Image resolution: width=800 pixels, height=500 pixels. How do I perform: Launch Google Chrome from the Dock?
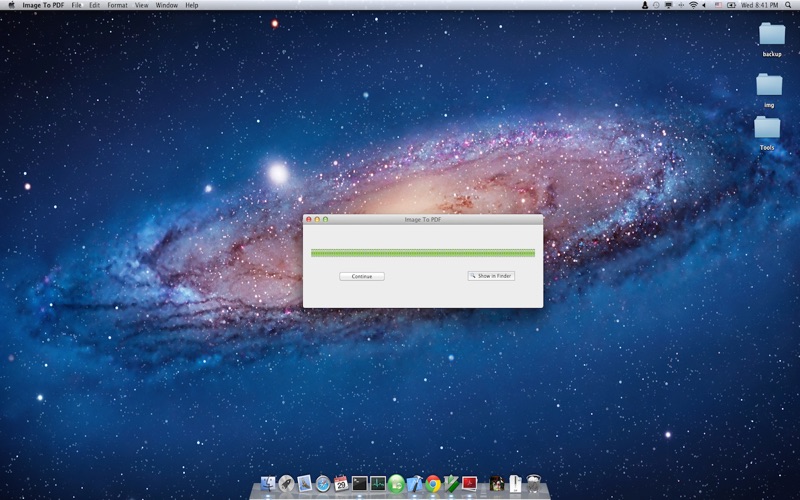pos(433,484)
